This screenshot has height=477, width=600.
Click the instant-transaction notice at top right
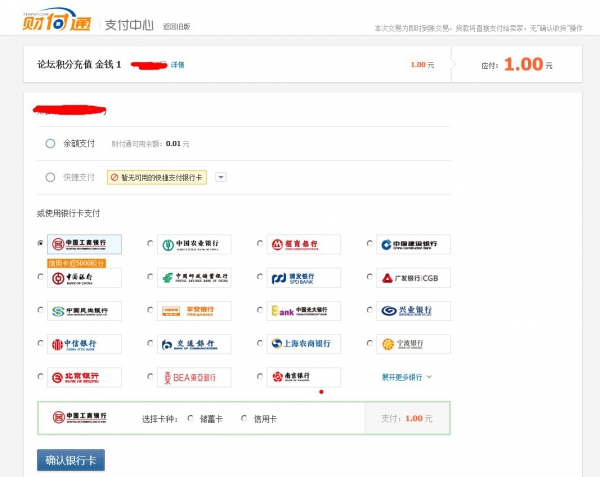(x=478, y=28)
